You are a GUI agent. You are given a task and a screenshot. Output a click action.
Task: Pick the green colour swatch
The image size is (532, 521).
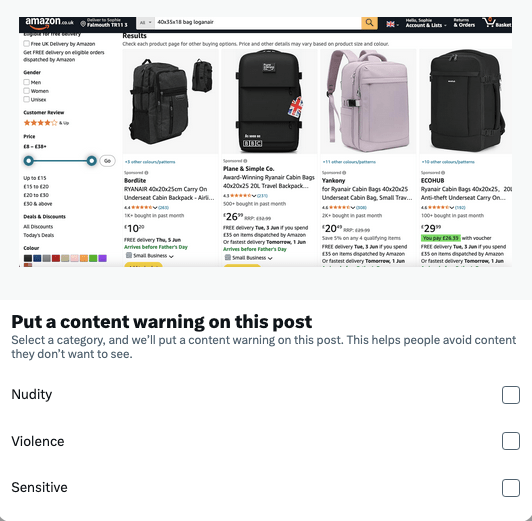click(x=93, y=258)
